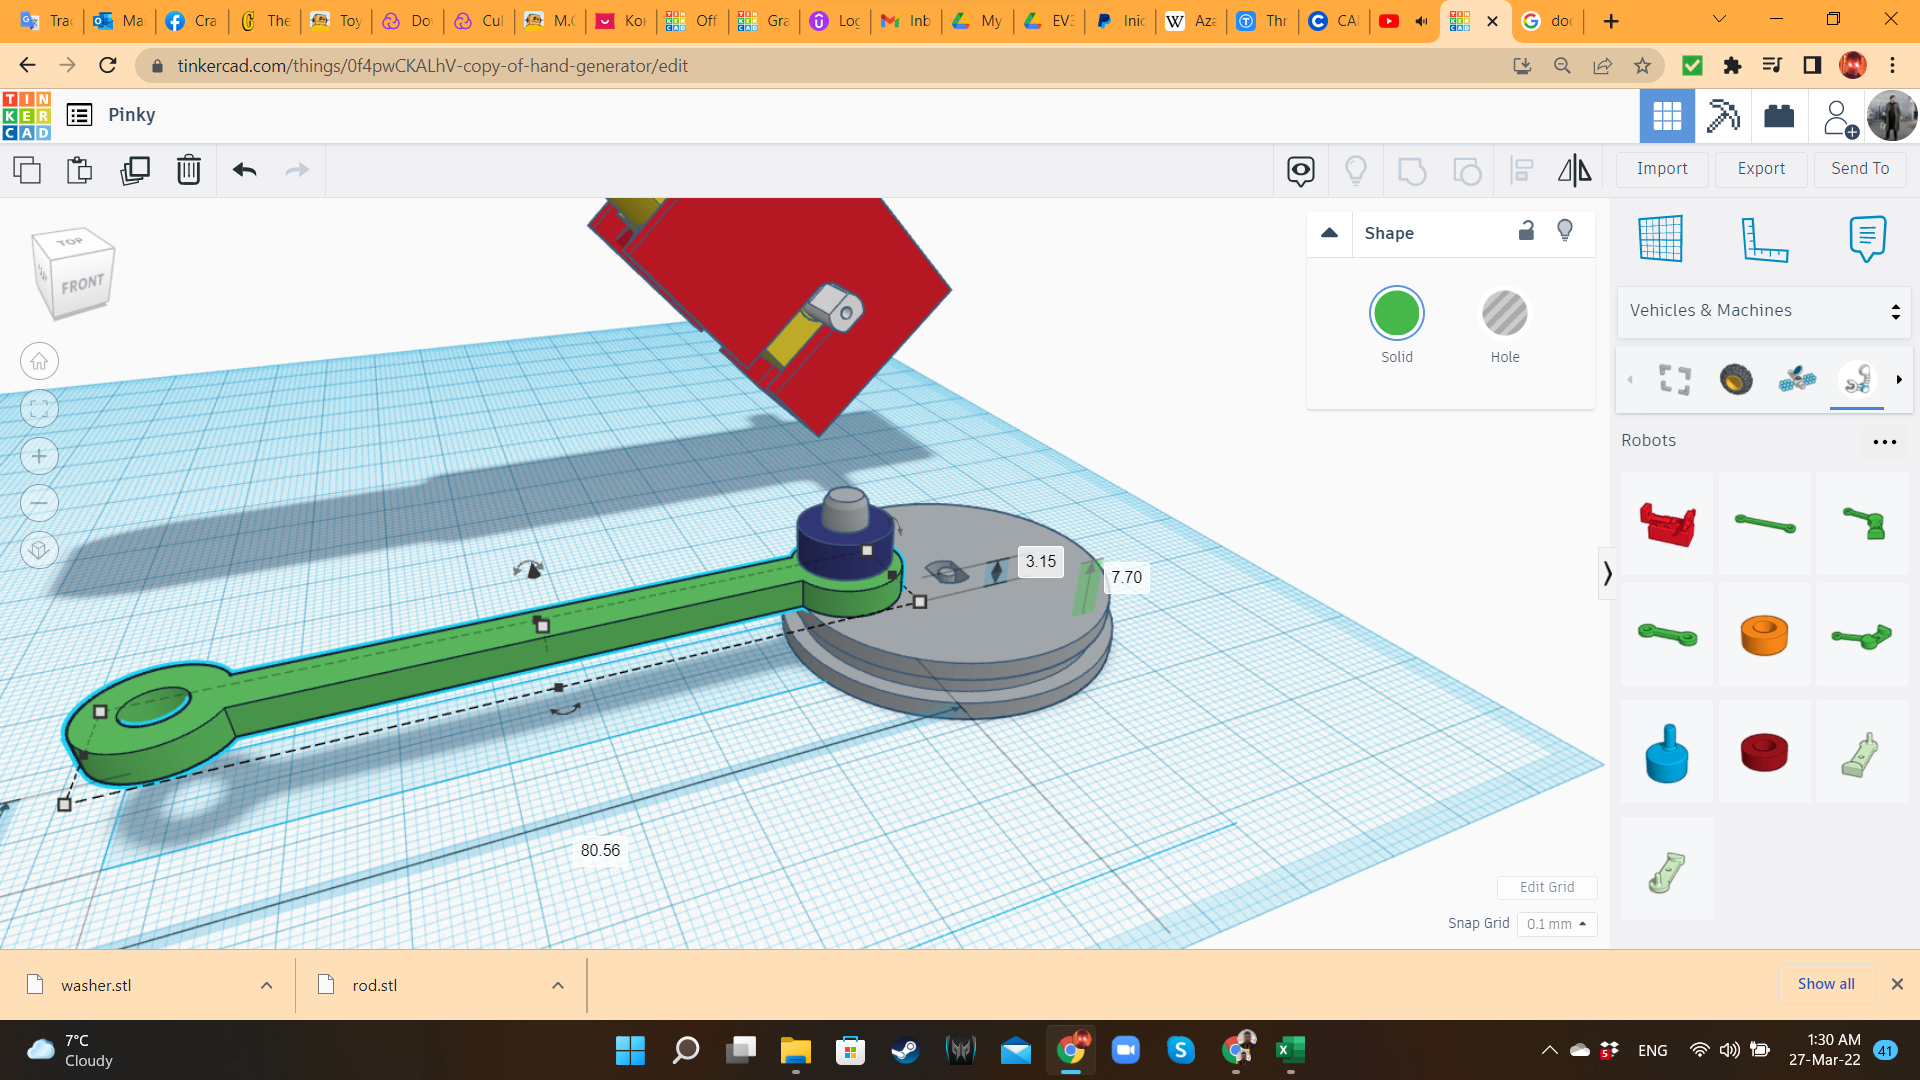Open Vehicles & Machines category dropdown
Image resolution: width=1920 pixels, height=1080 pixels.
tap(1763, 311)
